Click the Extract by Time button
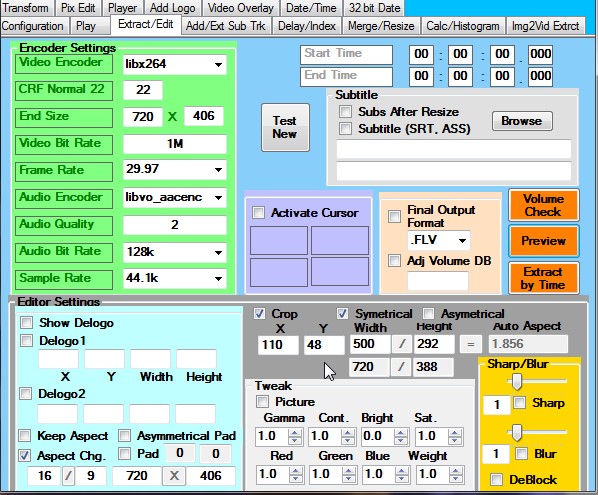The image size is (598, 495). [x=543, y=278]
